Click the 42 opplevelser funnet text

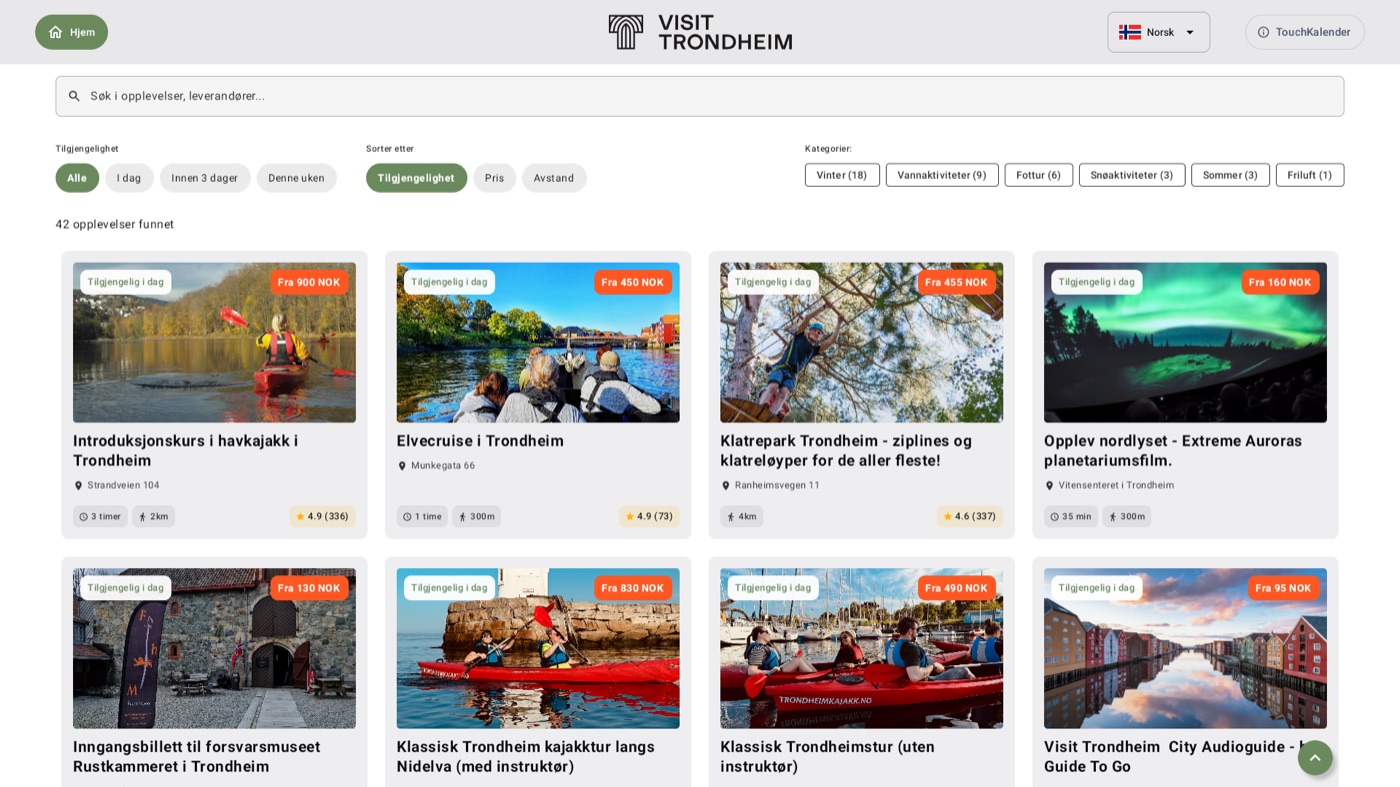(x=115, y=224)
